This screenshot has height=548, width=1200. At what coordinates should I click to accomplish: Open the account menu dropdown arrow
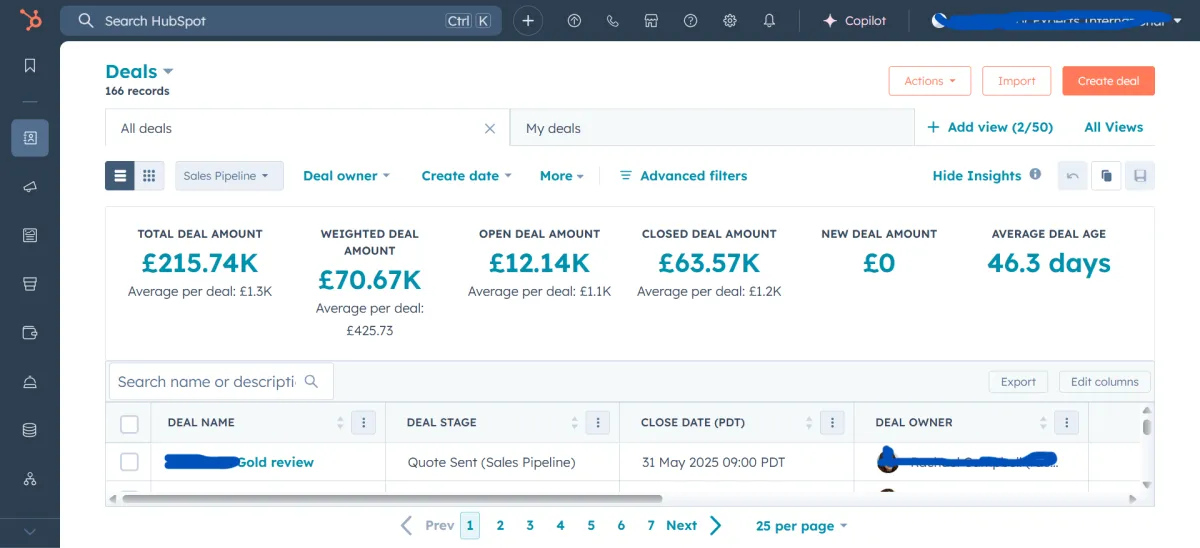(1177, 21)
